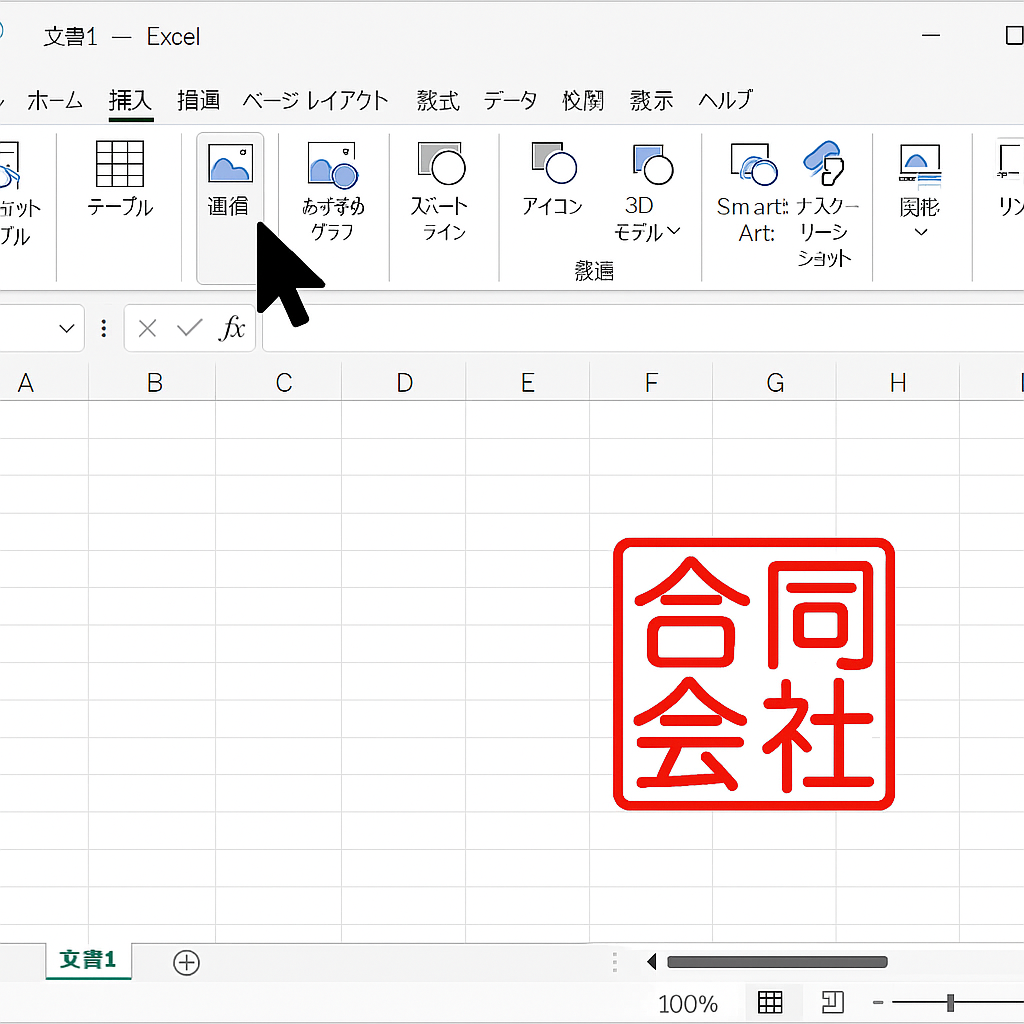Open the recommended charts (グラフ) button
Viewport: 1024px width, 1024px height.
click(333, 191)
